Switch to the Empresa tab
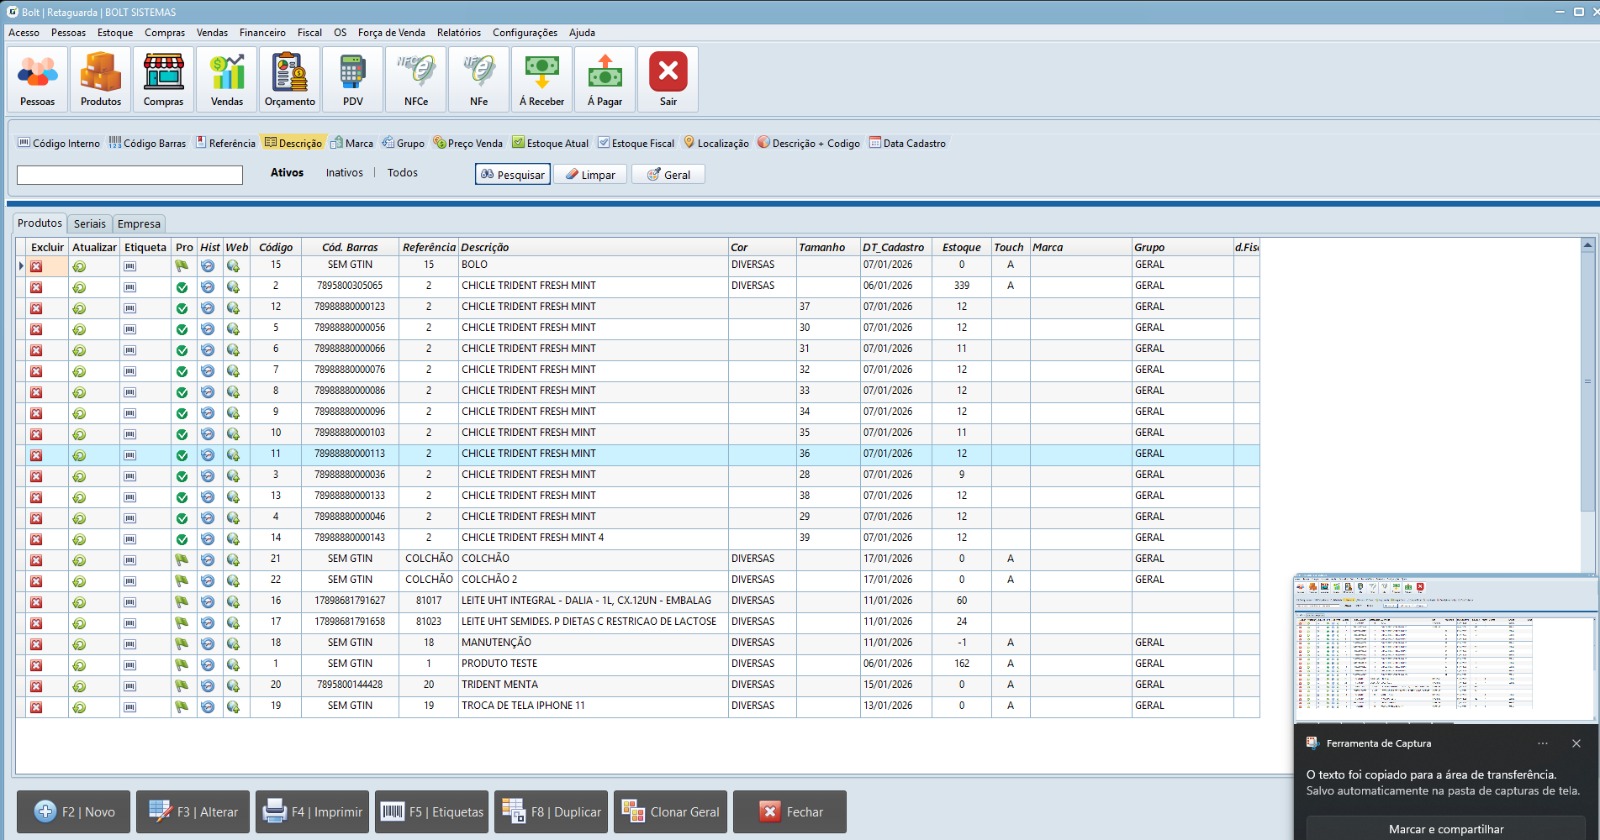Viewport: 1600px width, 840px height. click(139, 224)
